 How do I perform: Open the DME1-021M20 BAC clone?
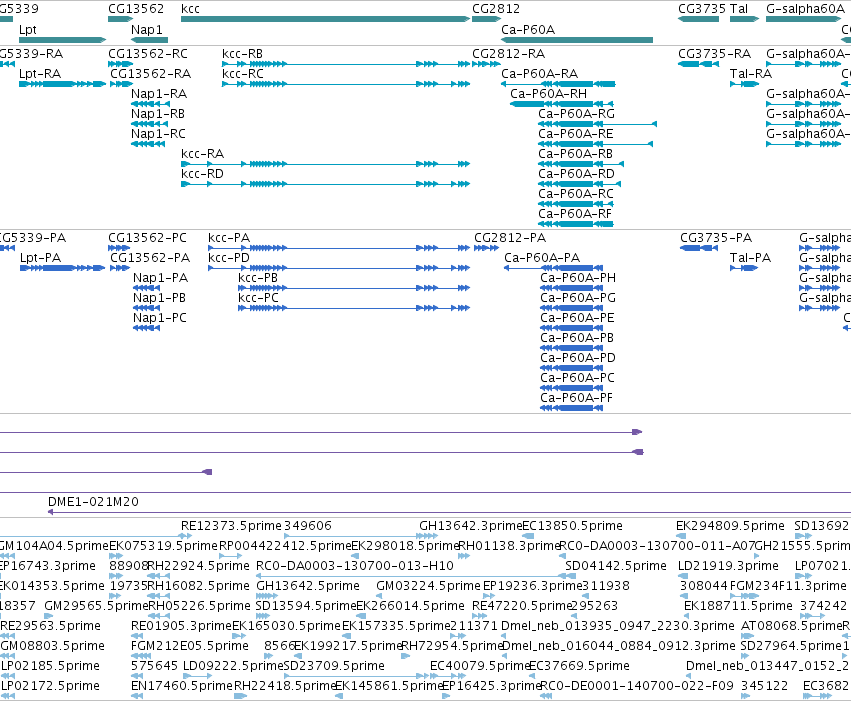click(x=449, y=512)
